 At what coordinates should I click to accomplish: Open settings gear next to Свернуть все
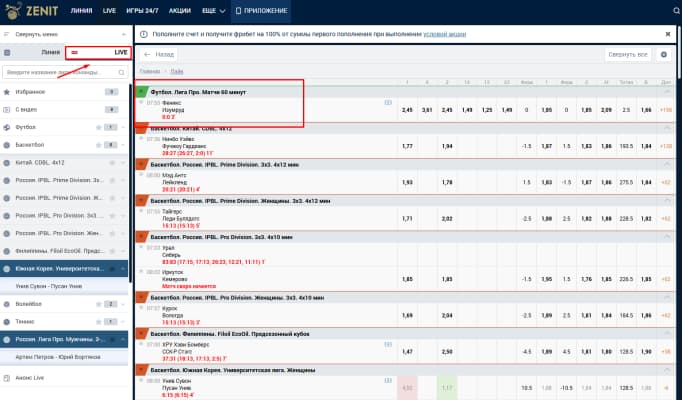(x=664, y=54)
